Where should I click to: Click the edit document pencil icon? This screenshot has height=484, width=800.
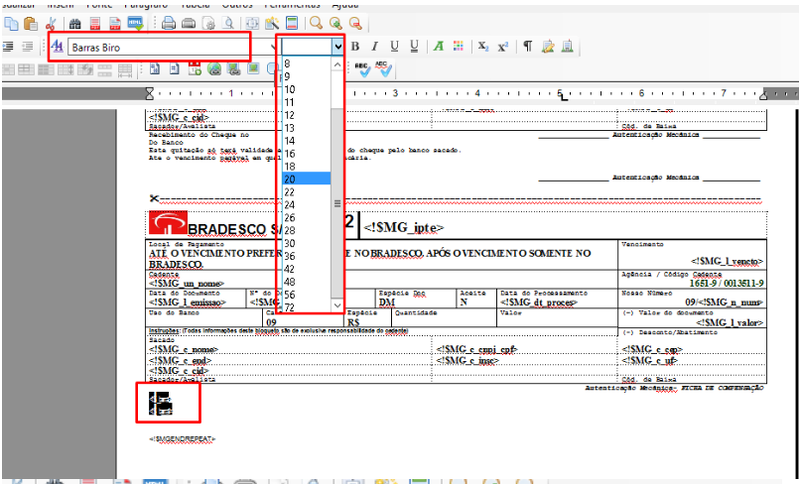coord(548,46)
